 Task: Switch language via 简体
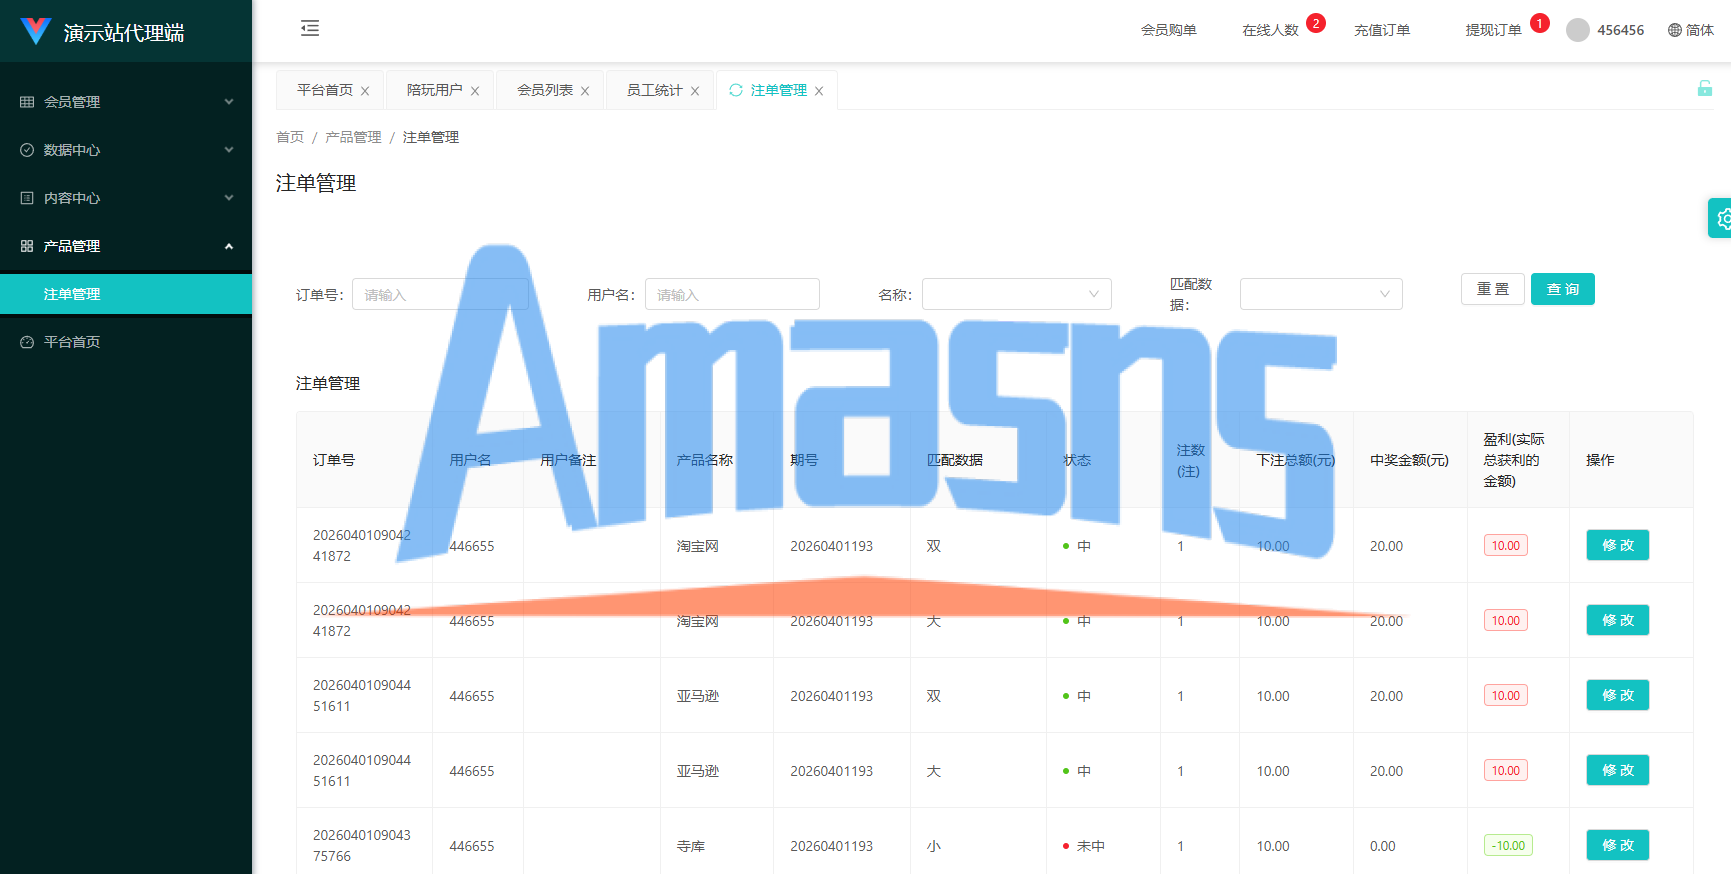pyautogui.click(x=1700, y=30)
